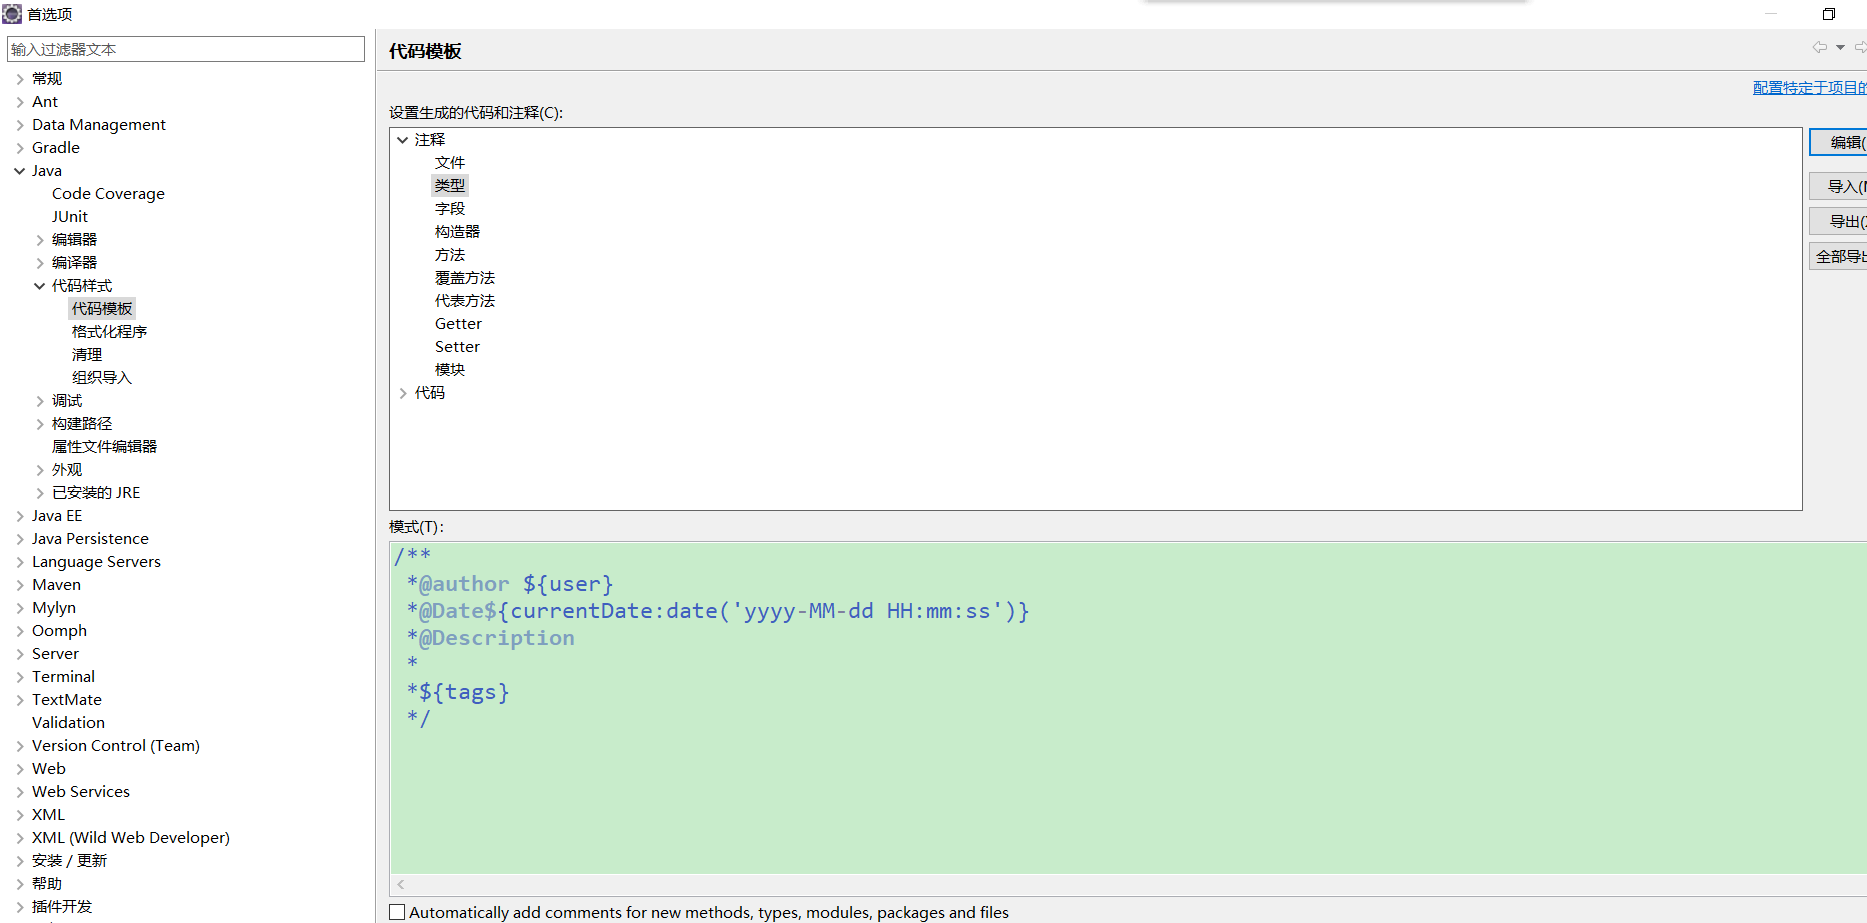Open 组织导入 preferences page
Image resolution: width=1867 pixels, height=923 pixels.
[x=102, y=378]
